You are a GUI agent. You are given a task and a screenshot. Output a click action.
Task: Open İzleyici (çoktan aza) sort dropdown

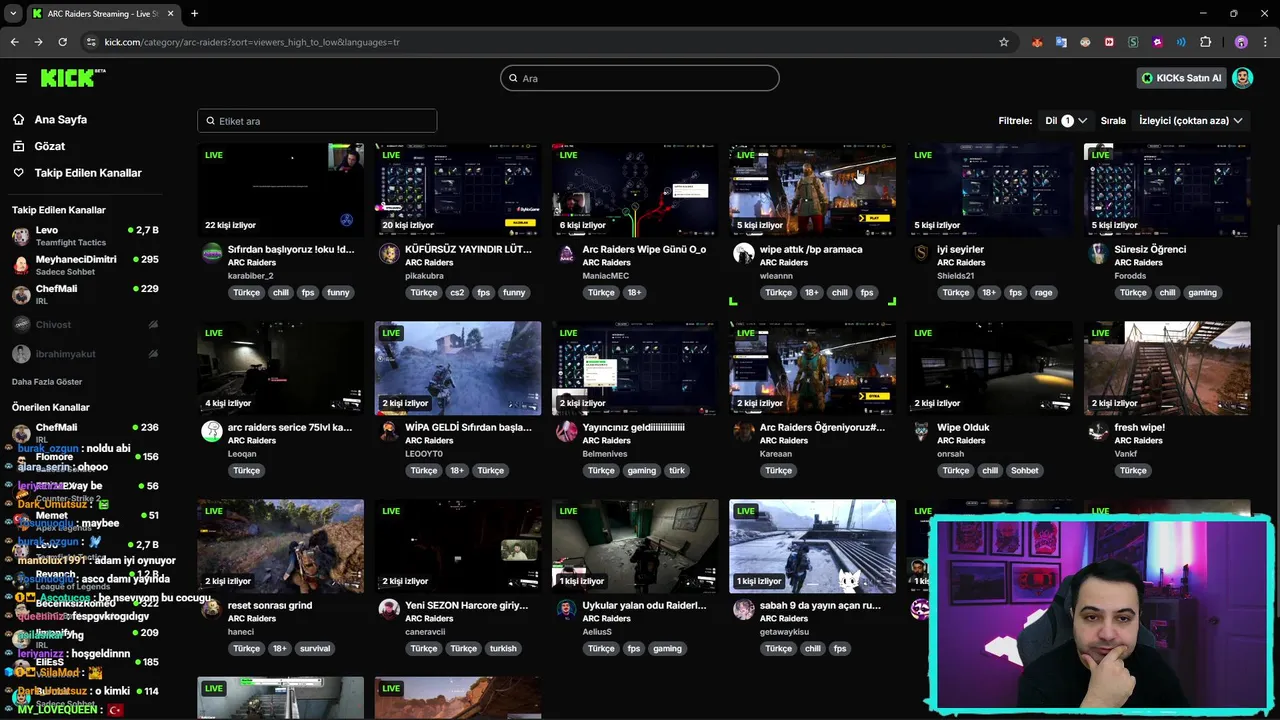click(x=1190, y=120)
